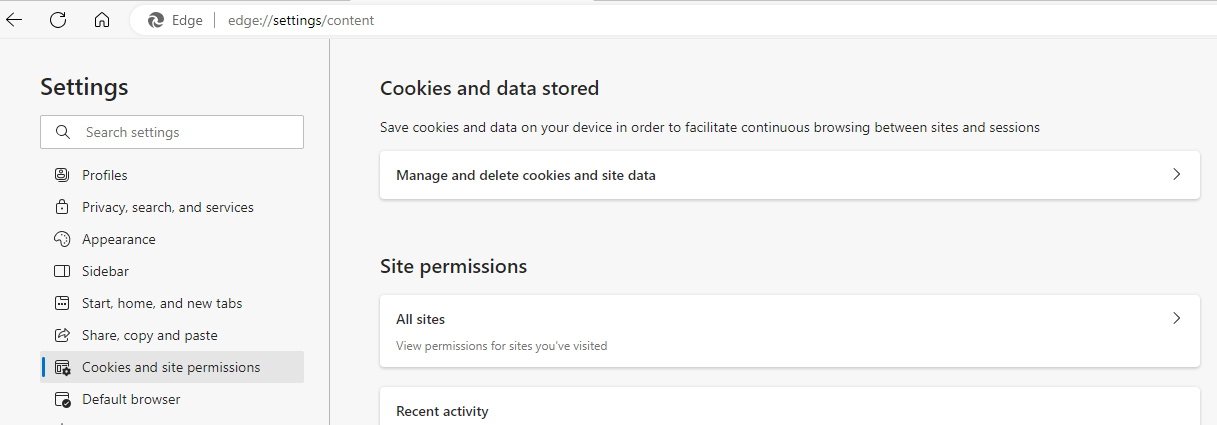Click the Appearance palette icon
1217x425 pixels.
tap(63, 239)
